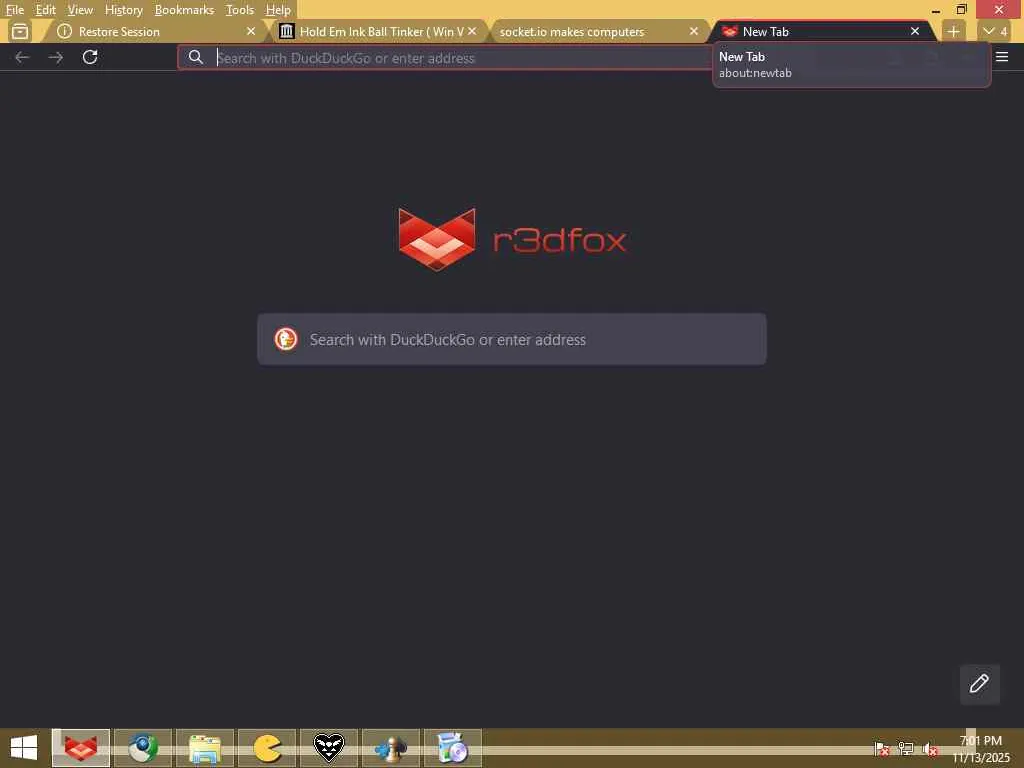Image resolution: width=1024 pixels, height=768 pixels.
Task: Go forward one page
Action: tap(56, 57)
